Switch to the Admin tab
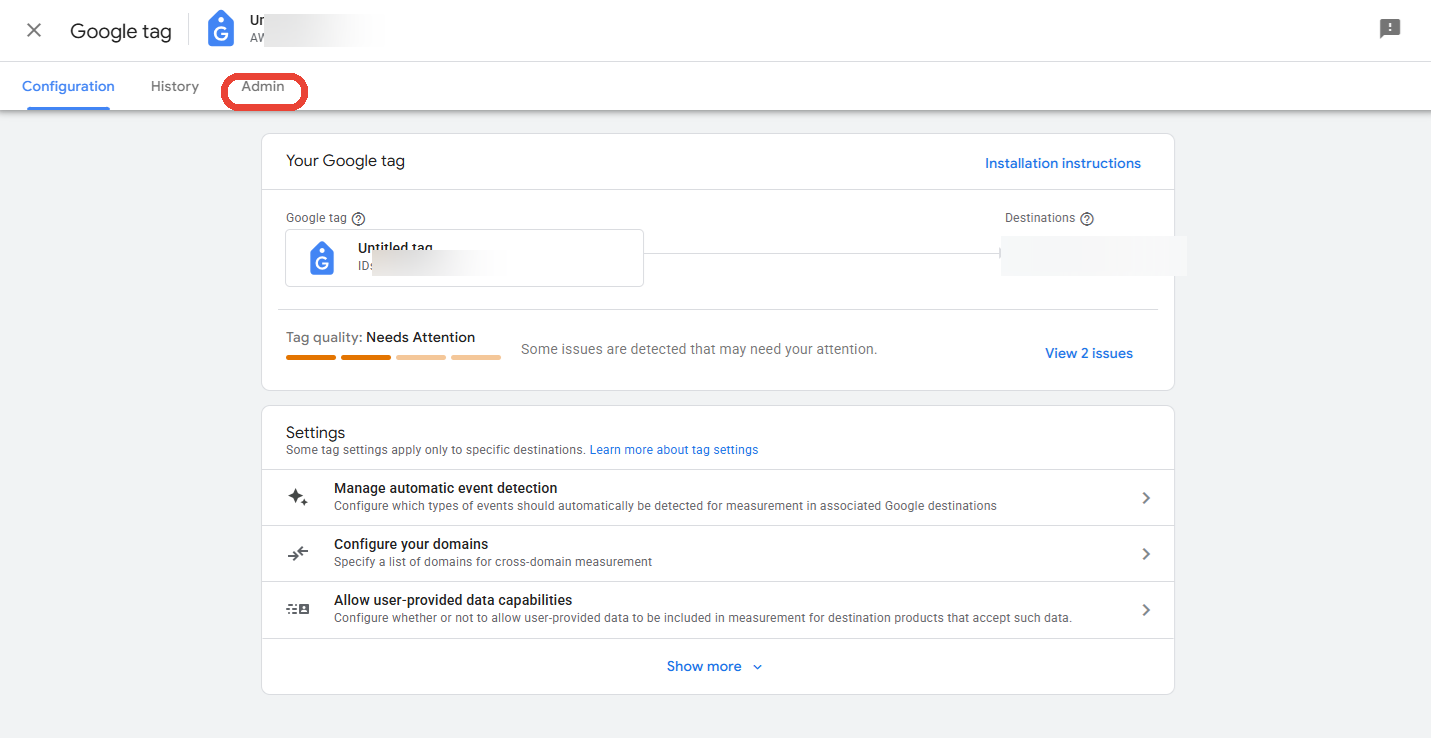1431x738 pixels. [263, 87]
